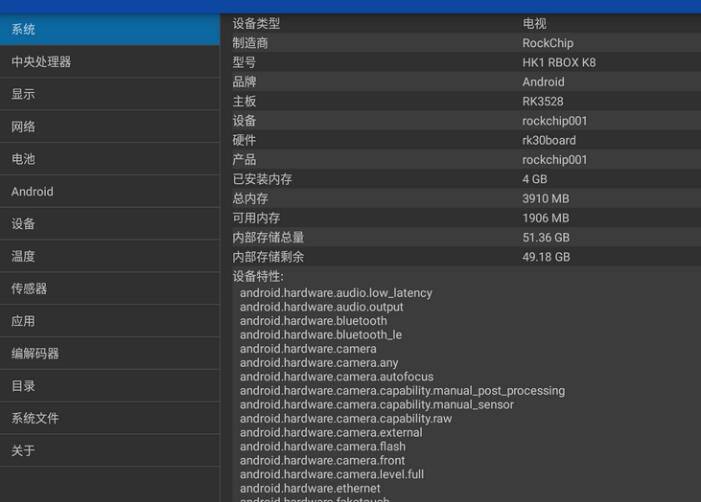Click the manual_post_processing camera capability entry
Screen dimensions: 701x502
(x=402, y=391)
